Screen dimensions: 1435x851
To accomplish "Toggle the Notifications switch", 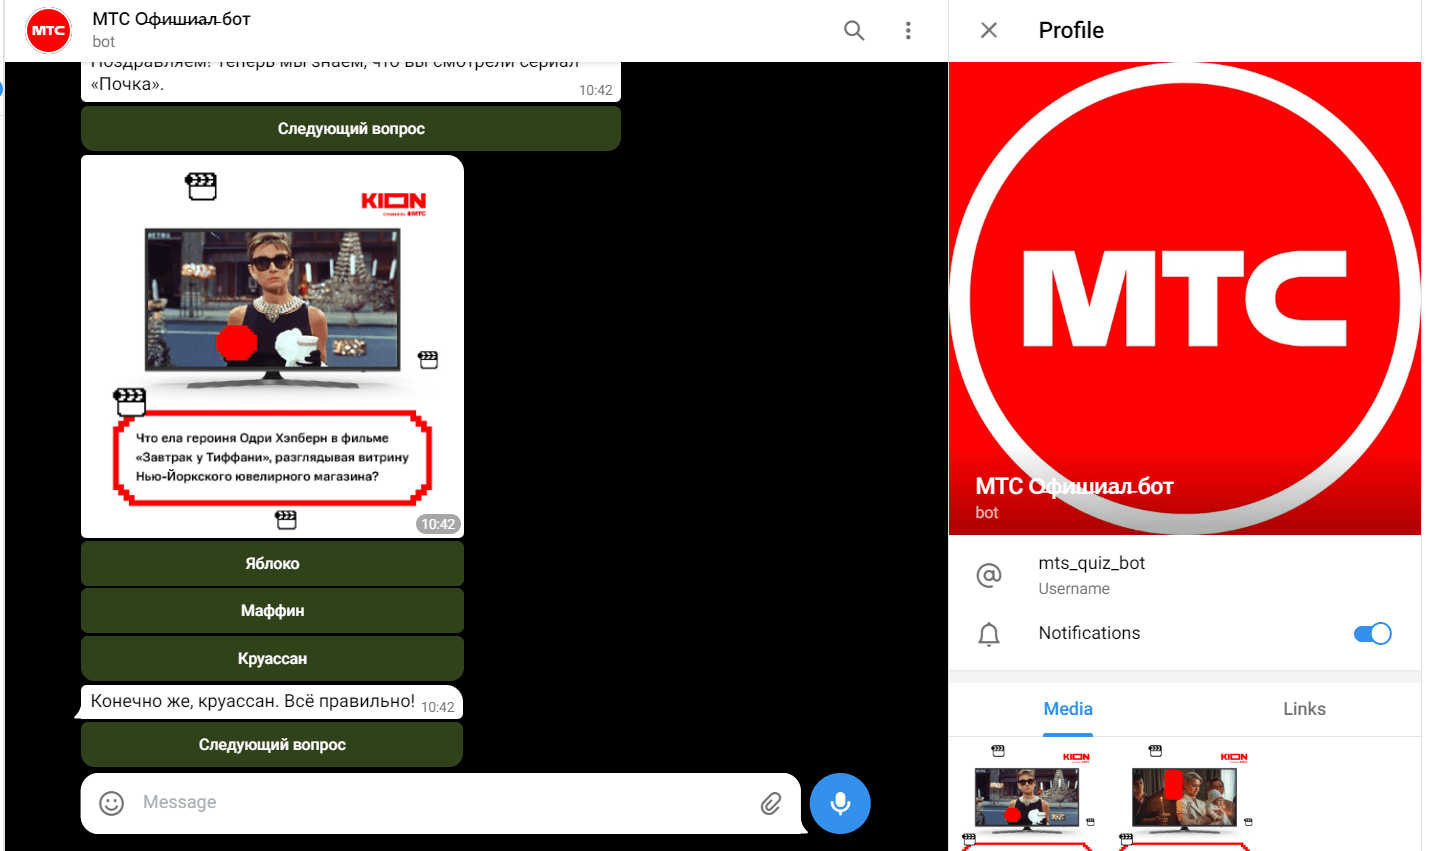I will click(x=1372, y=633).
